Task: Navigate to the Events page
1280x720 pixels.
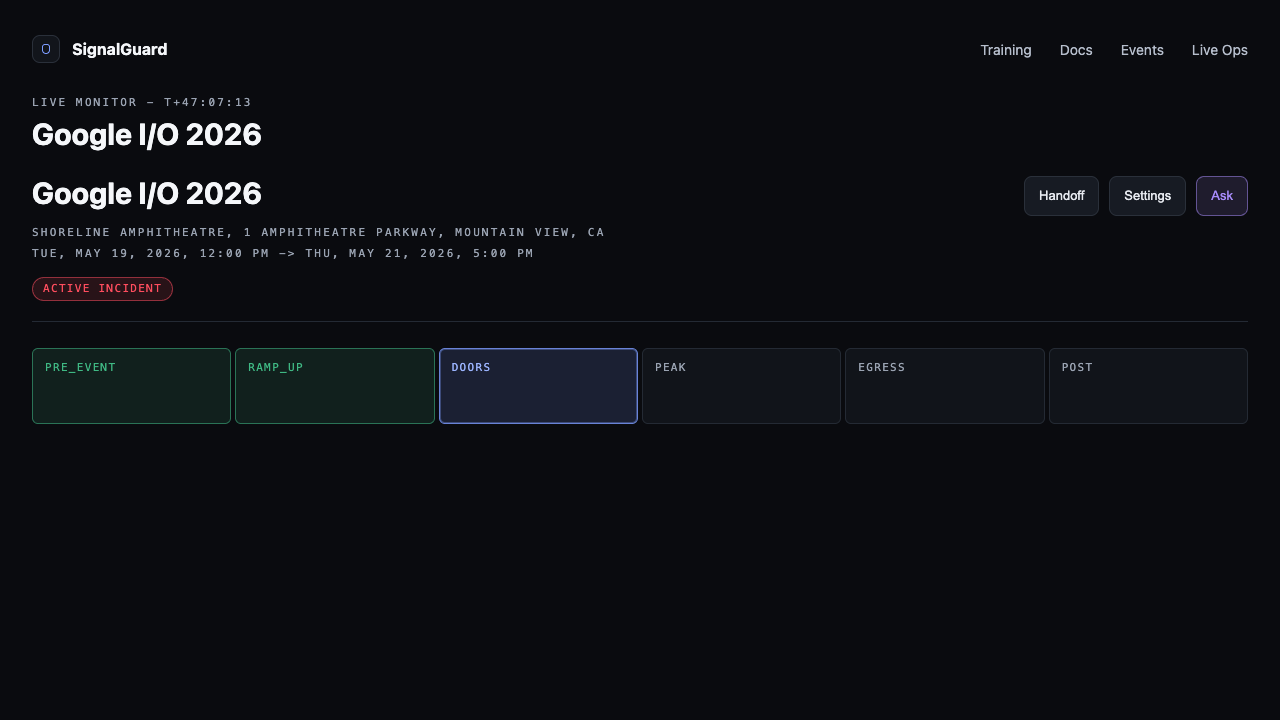Action: (x=1142, y=50)
